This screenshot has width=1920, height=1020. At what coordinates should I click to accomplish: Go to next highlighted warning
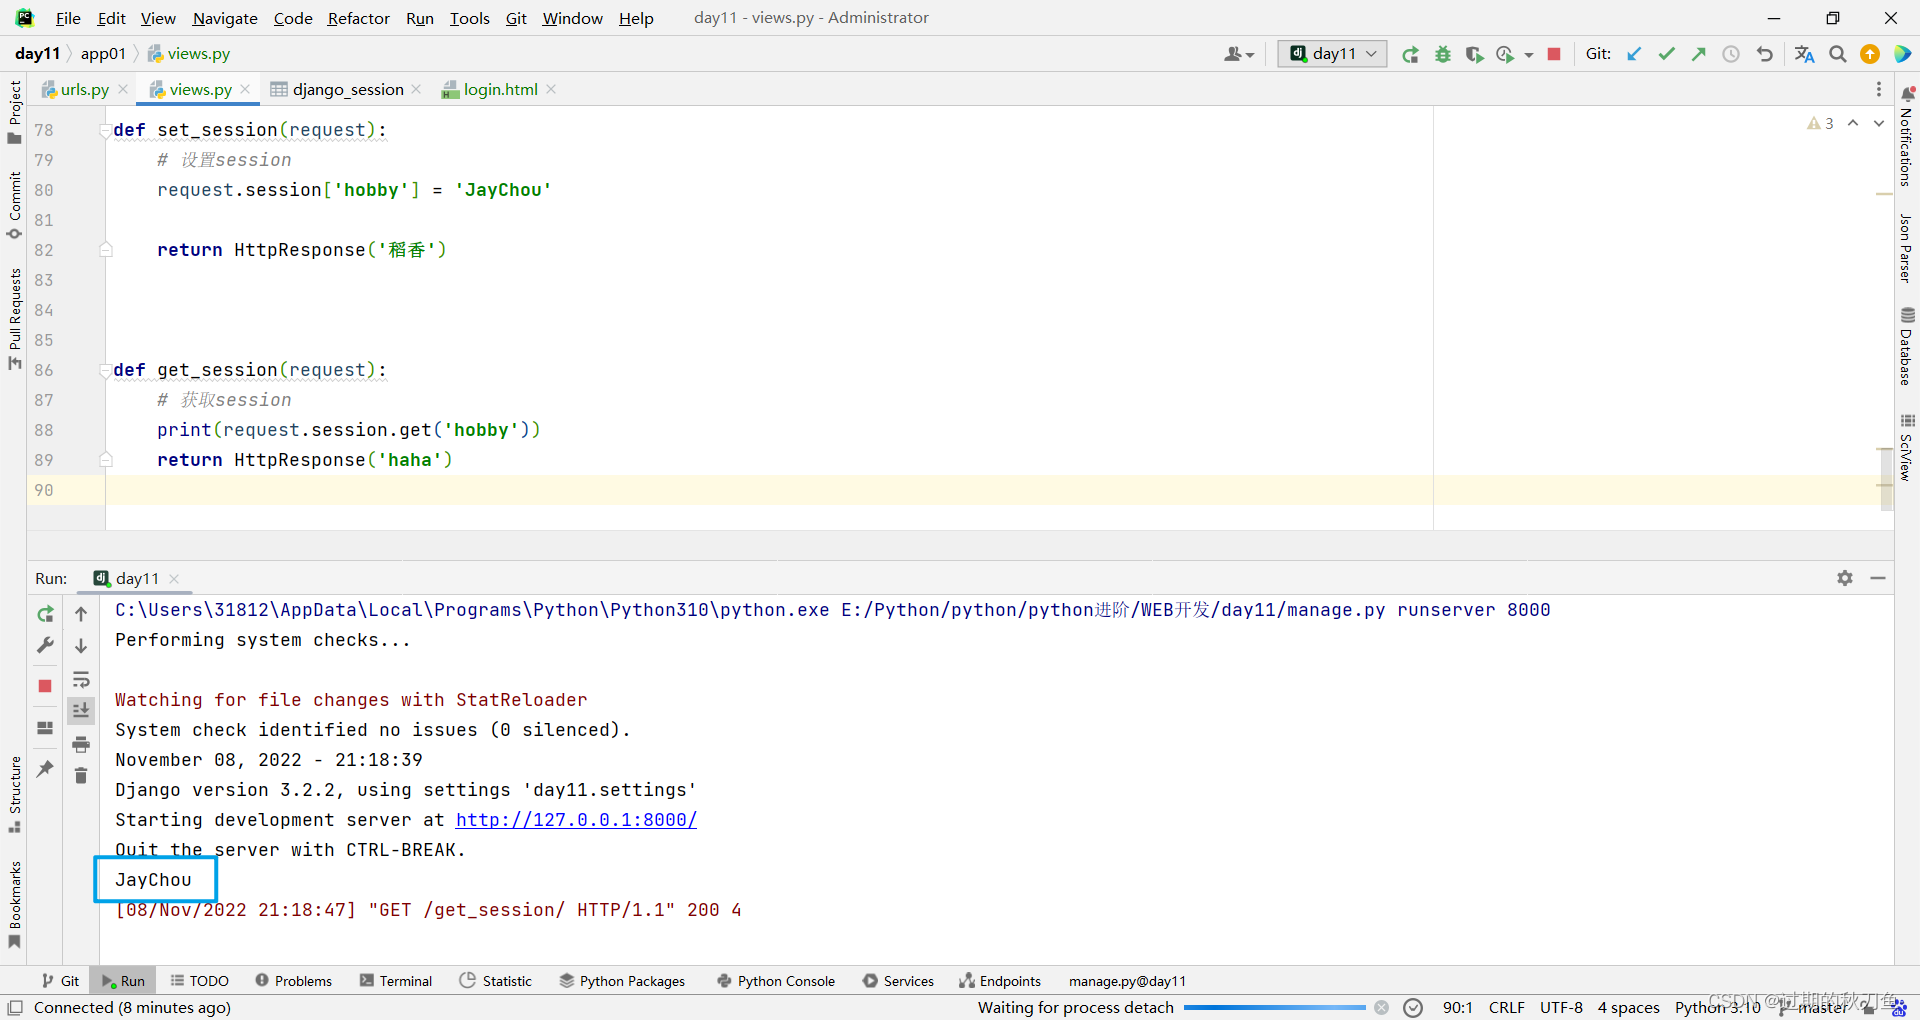[1879, 123]
